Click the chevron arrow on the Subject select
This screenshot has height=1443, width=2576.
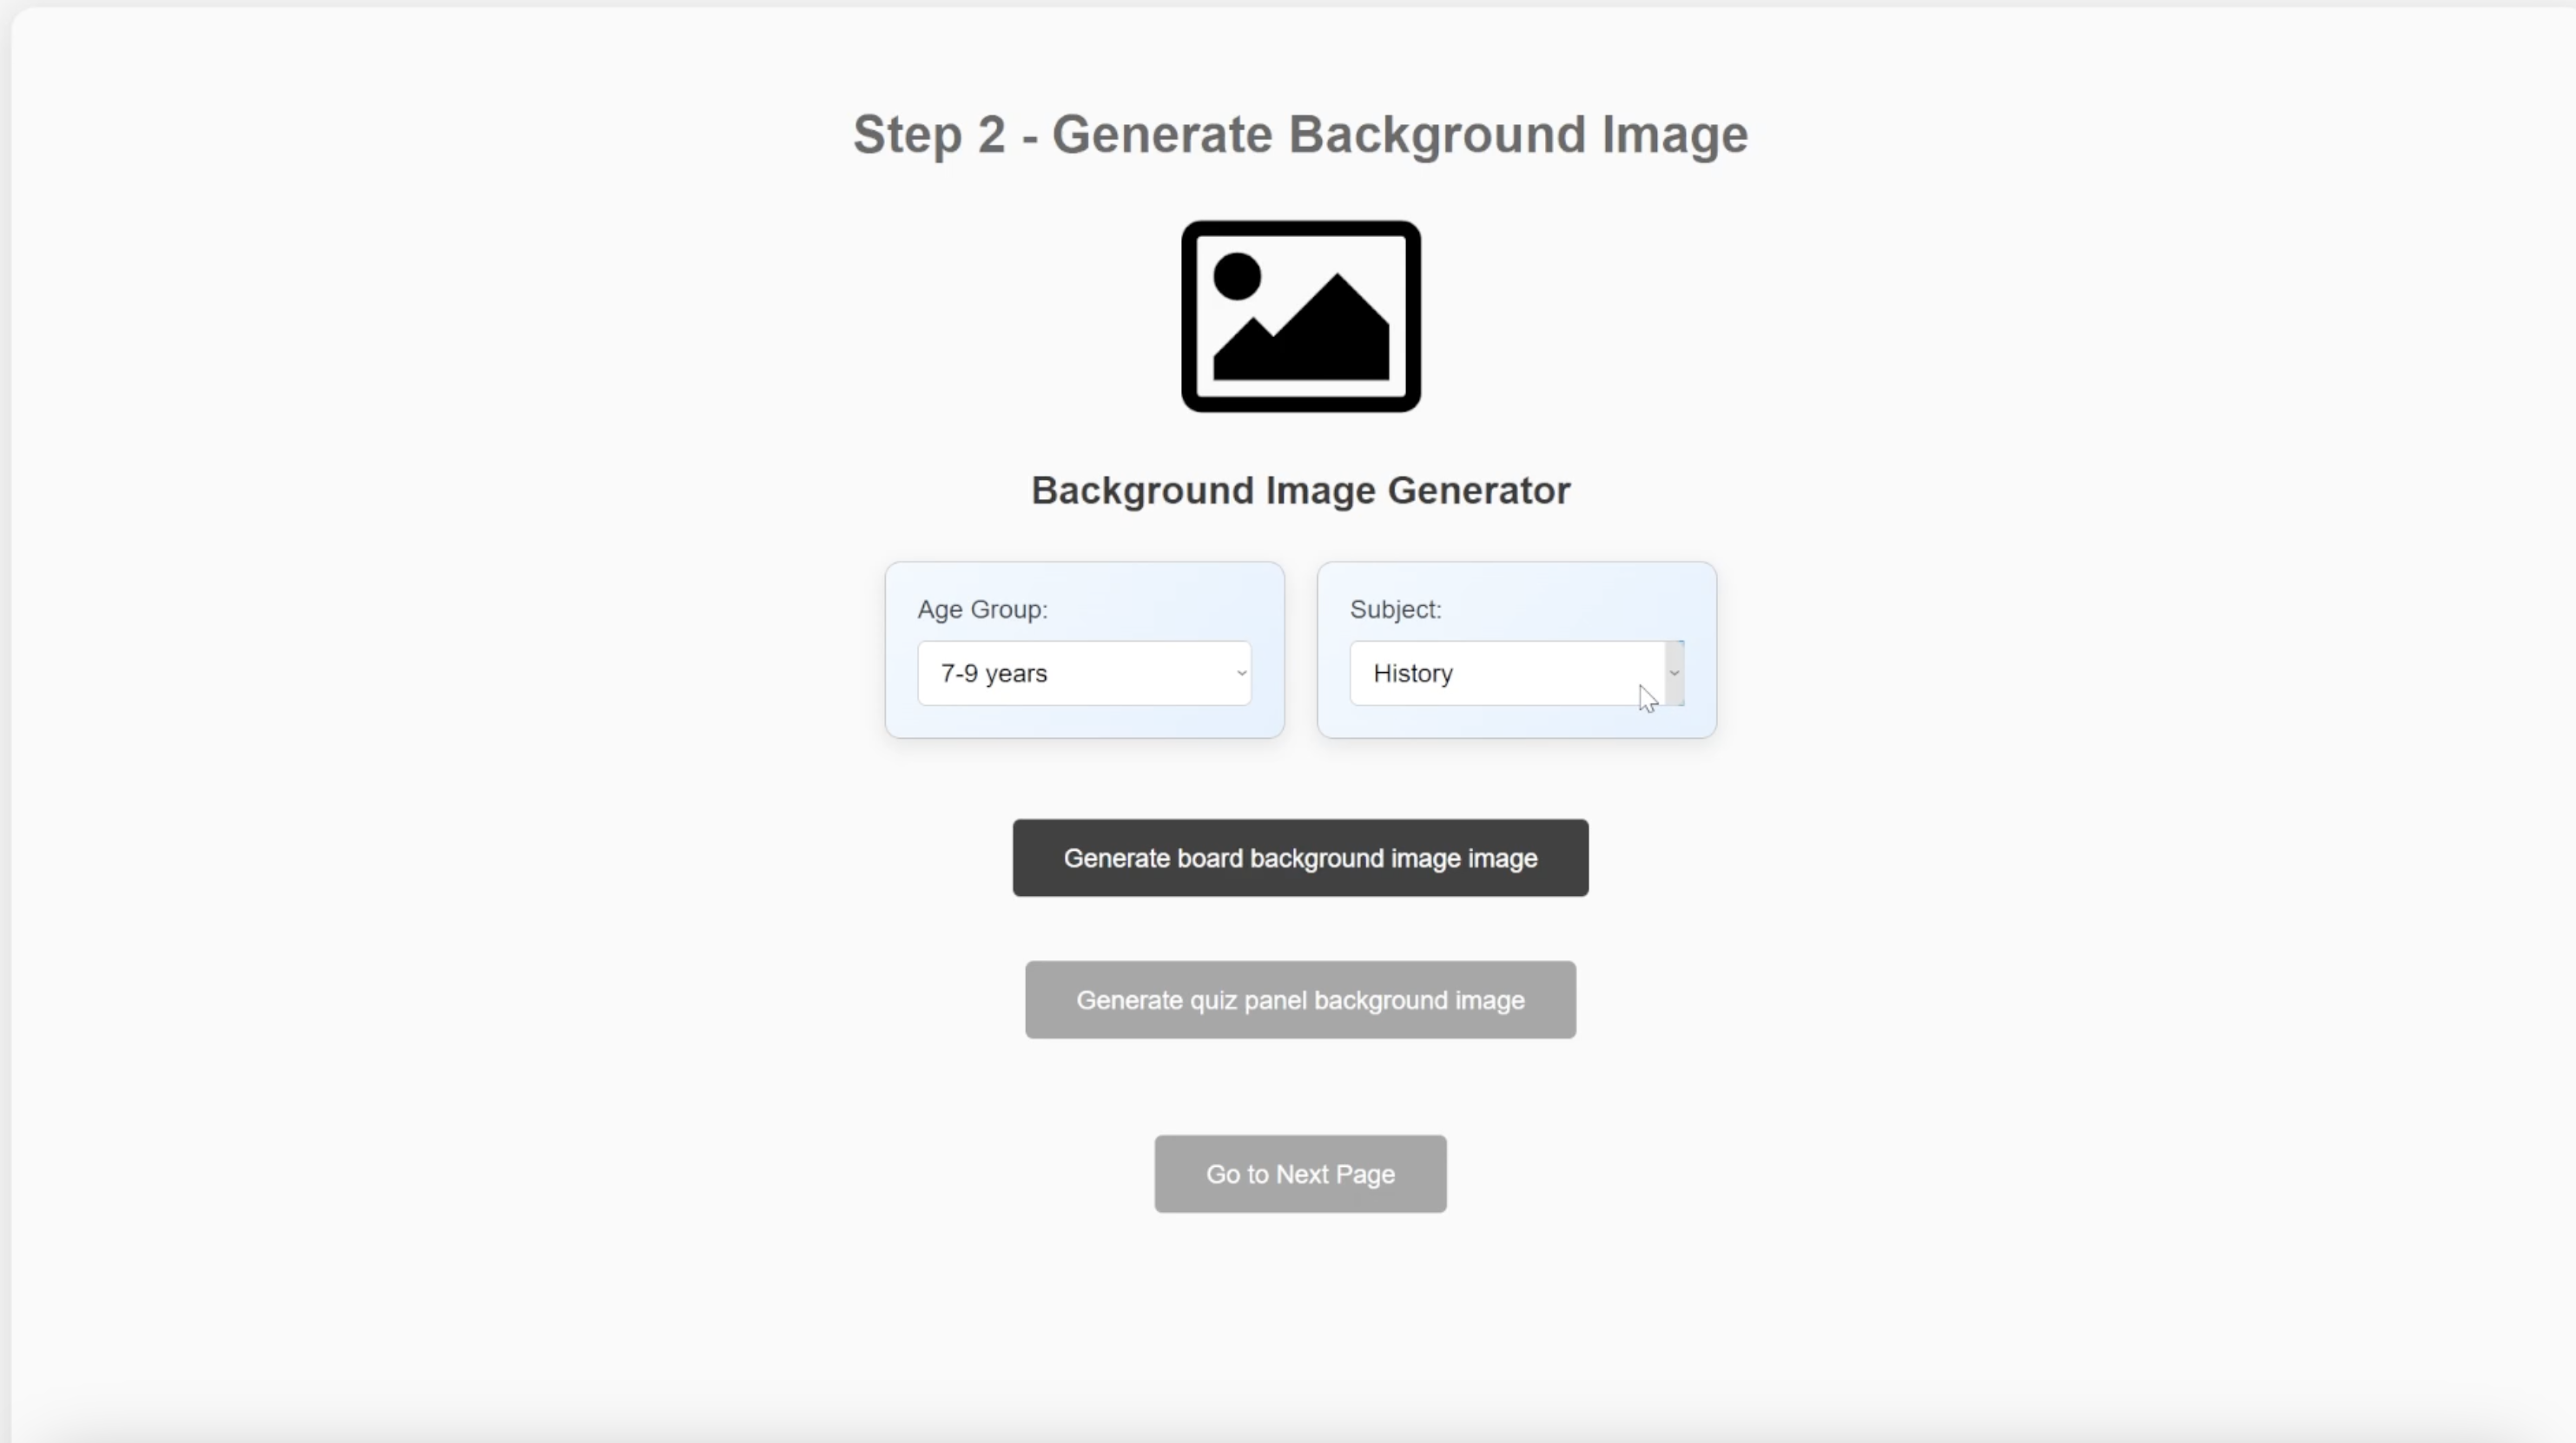click(1674, 673)
